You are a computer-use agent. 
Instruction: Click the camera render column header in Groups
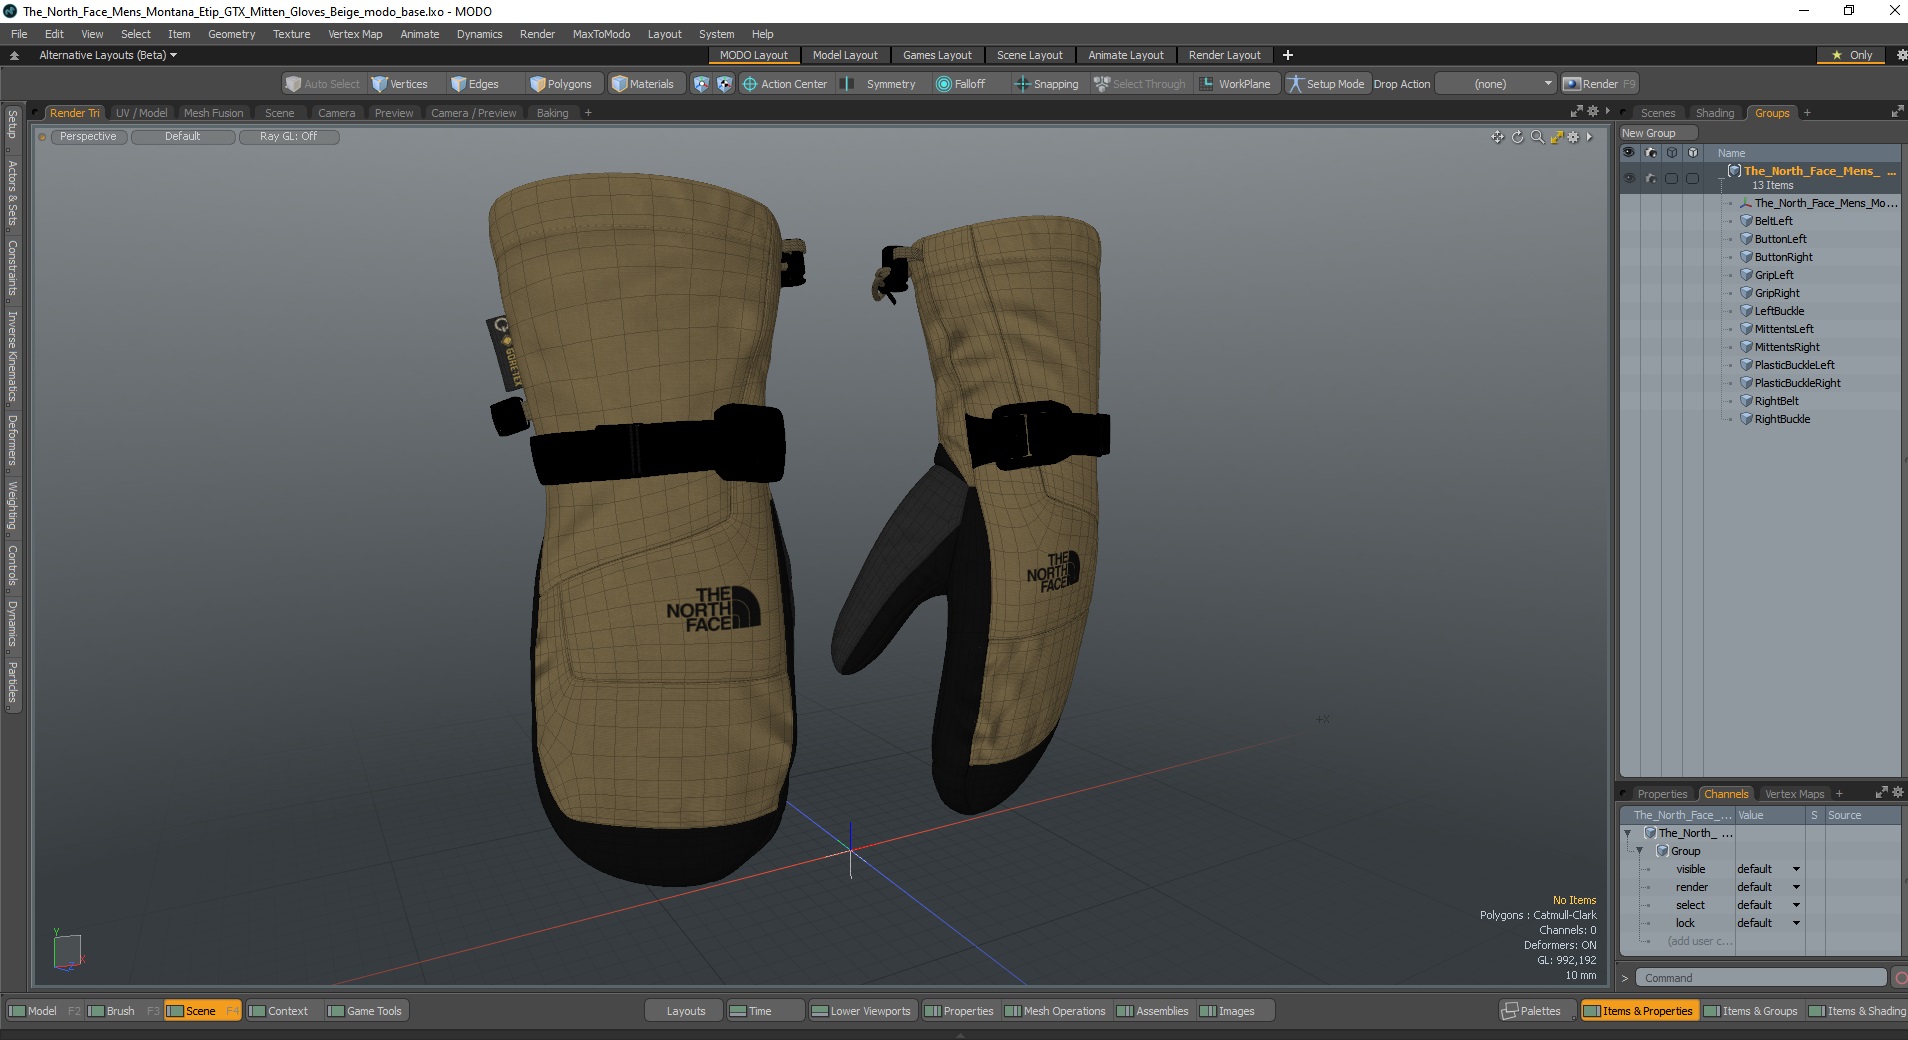point(1651,153)
